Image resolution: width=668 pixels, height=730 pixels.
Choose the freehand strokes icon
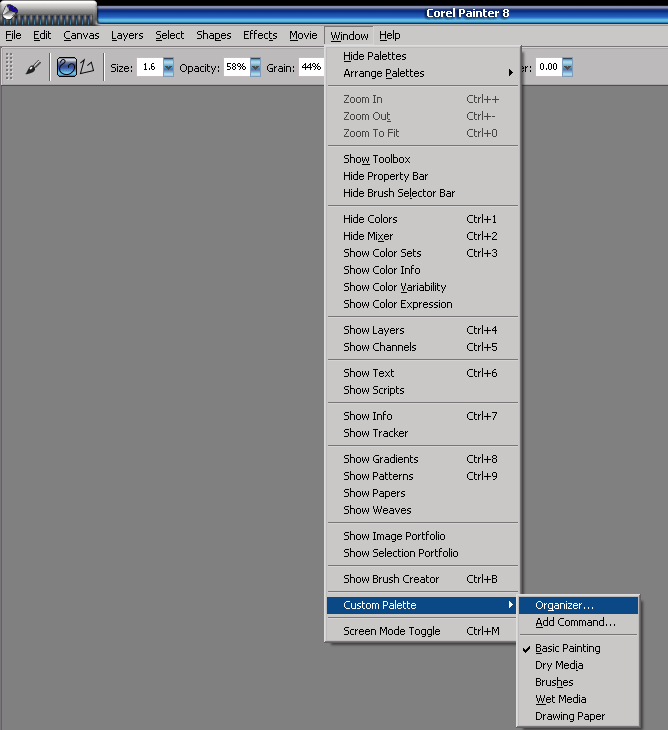pos(67,67)
